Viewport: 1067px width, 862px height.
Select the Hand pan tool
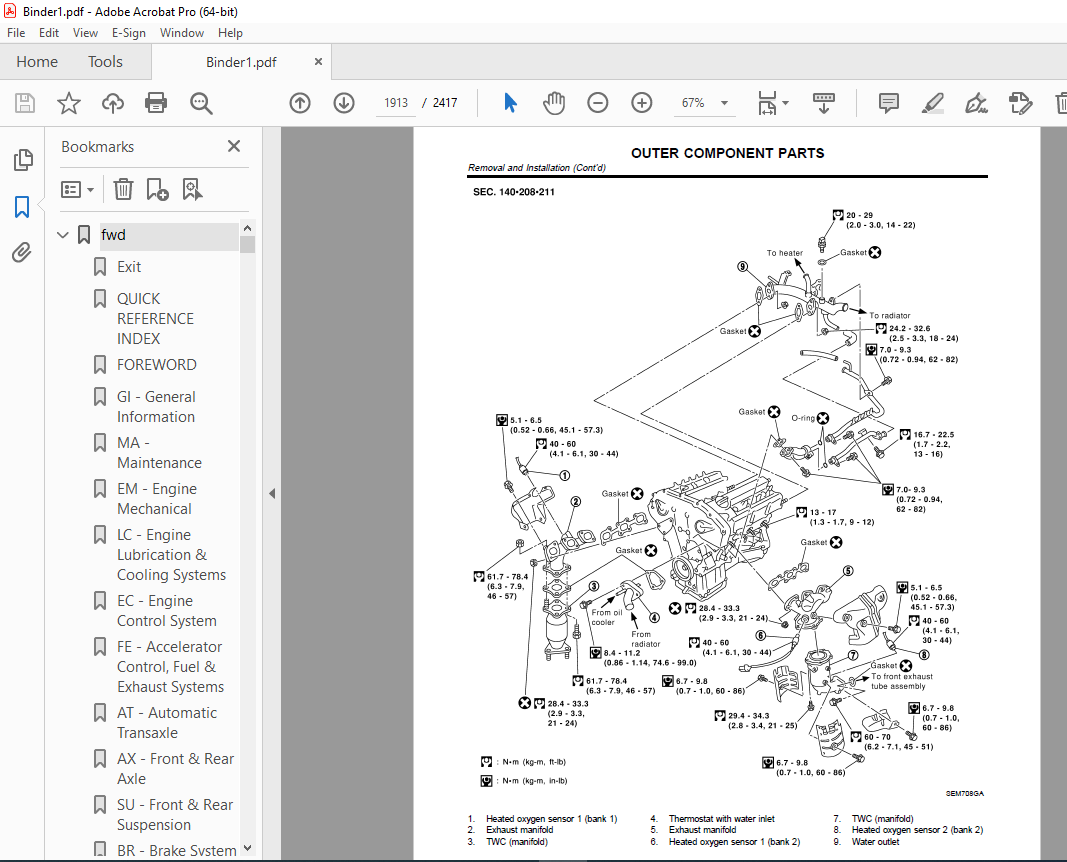pos(554,103)
